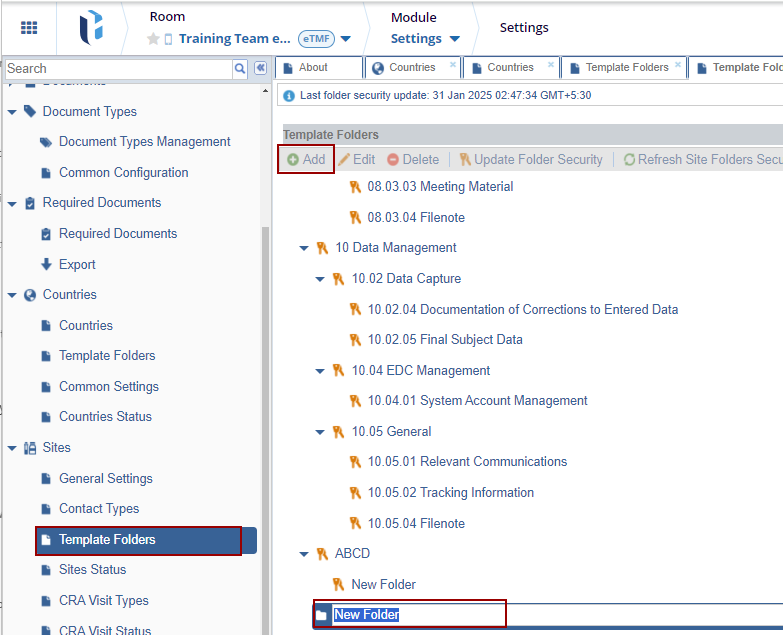Viewport: 783px width, 635px height.
Task: Click the Delete toolbar button
Action: (x=413, y=160)
